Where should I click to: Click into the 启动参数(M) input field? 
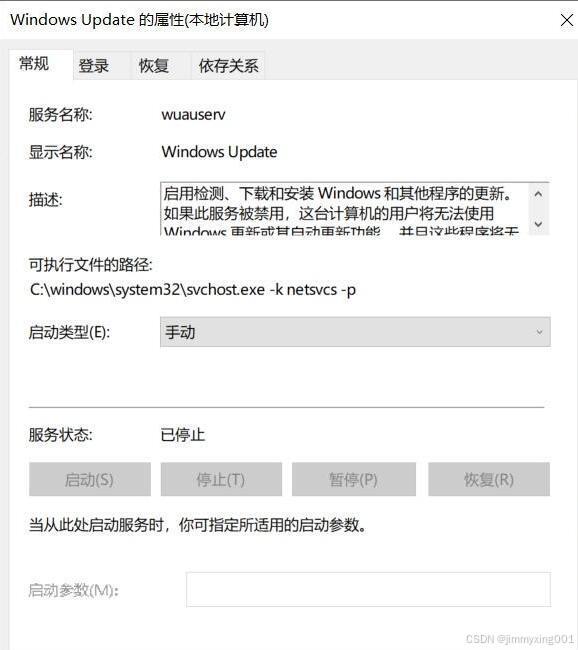click(369, 590)
